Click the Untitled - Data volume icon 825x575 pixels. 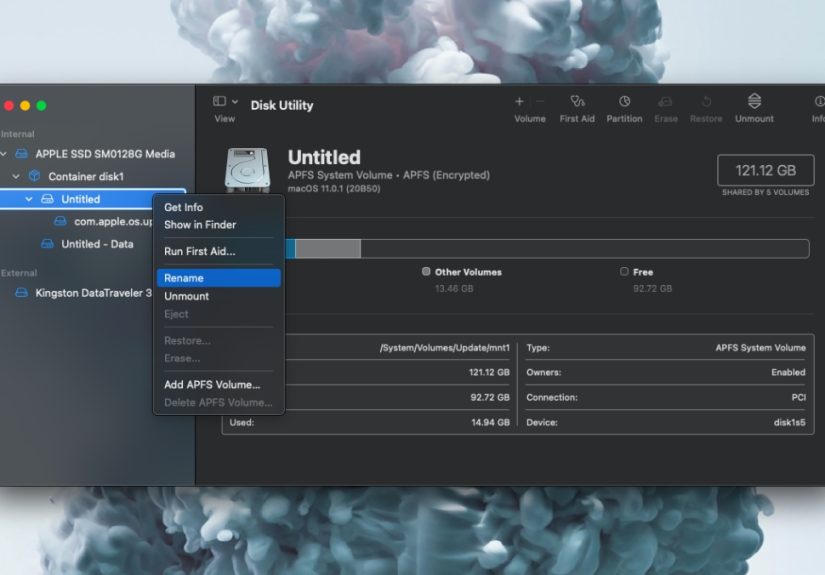pyautogui.click(x=47, y=244)
